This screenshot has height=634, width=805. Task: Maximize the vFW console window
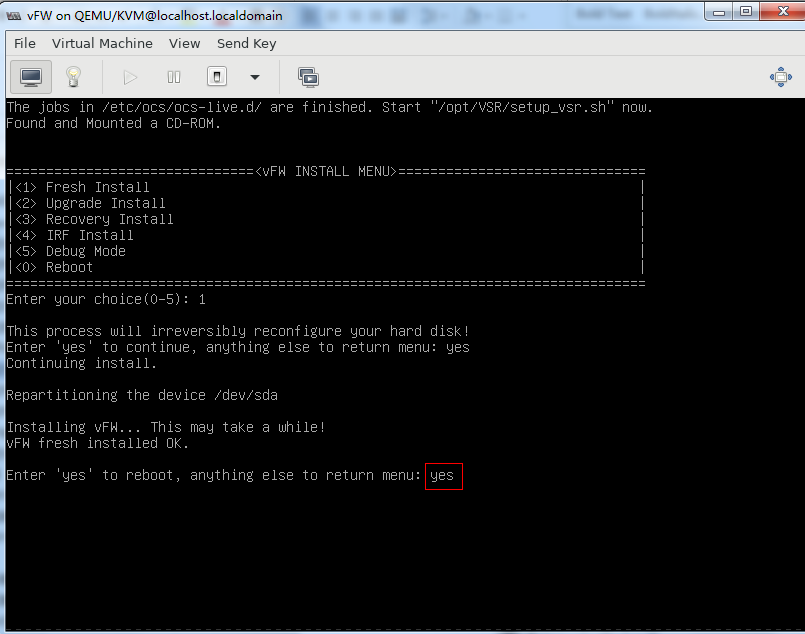click(x=746, y=12)
